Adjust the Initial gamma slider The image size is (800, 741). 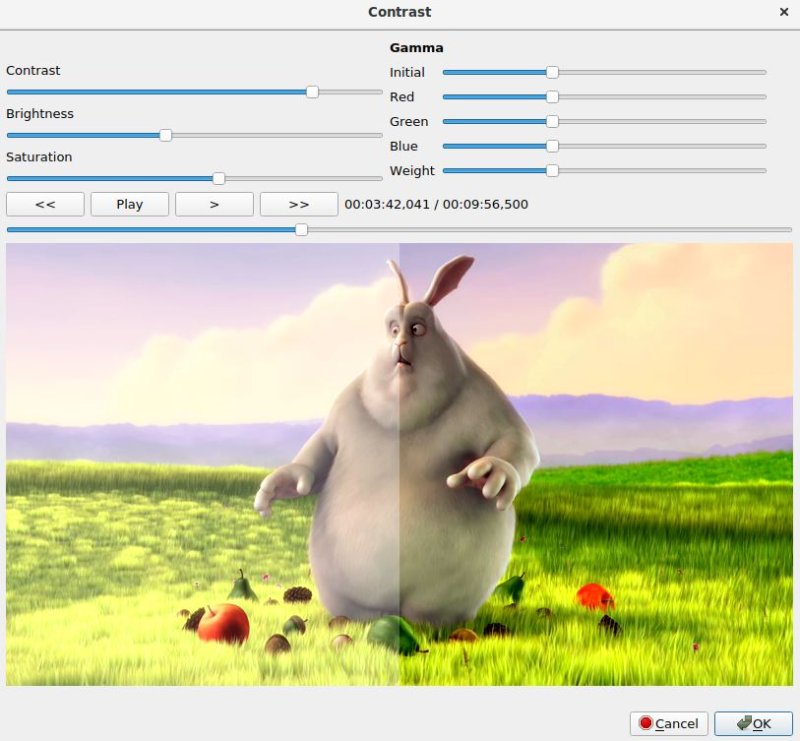pyautogui.click(x=553, y=71)
